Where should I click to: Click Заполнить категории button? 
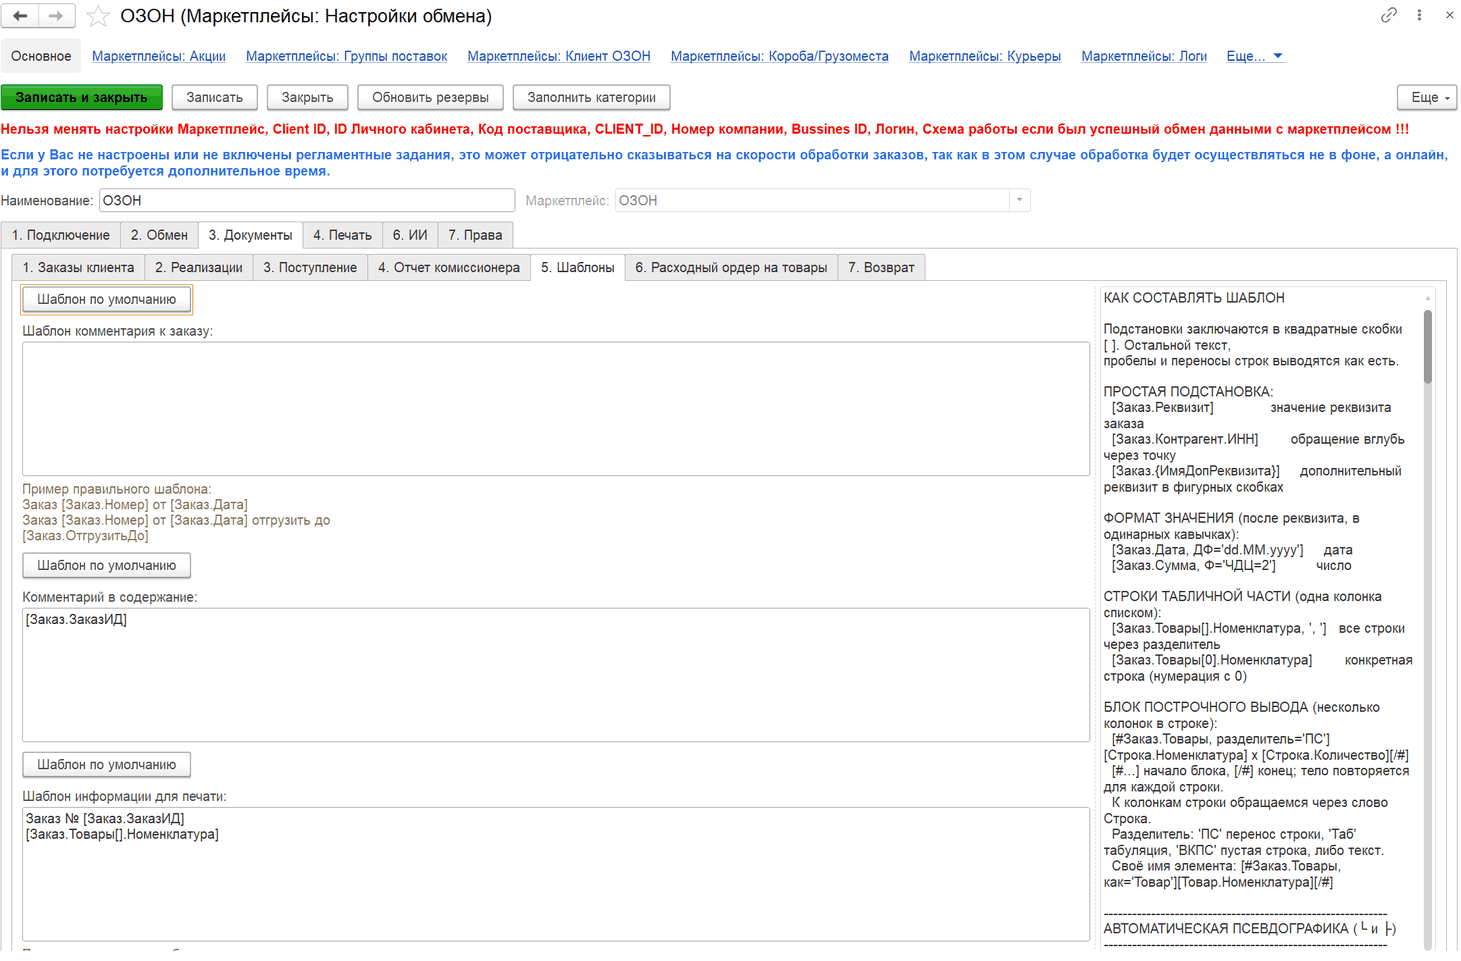point(591,97)
